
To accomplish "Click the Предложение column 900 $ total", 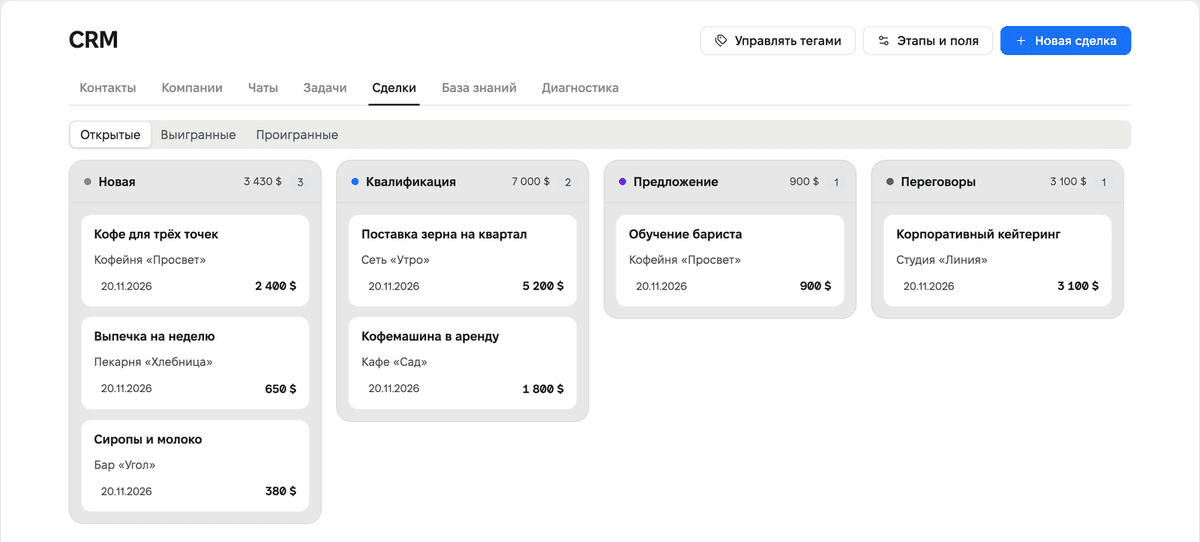I will (x=803, y=182).
